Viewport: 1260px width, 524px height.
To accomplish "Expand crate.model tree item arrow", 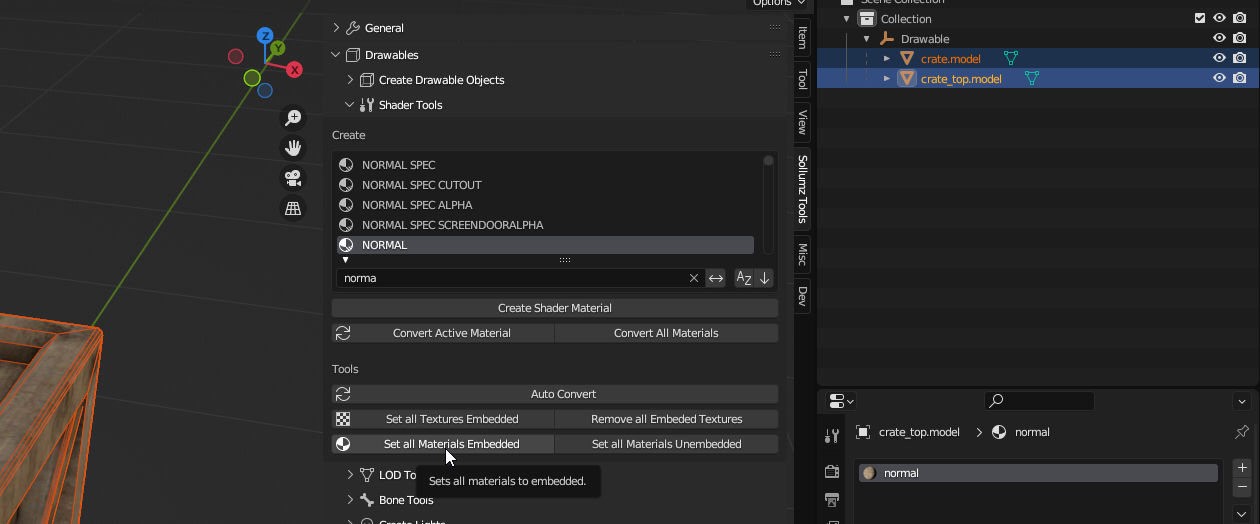I will click(x=886, y=58).
